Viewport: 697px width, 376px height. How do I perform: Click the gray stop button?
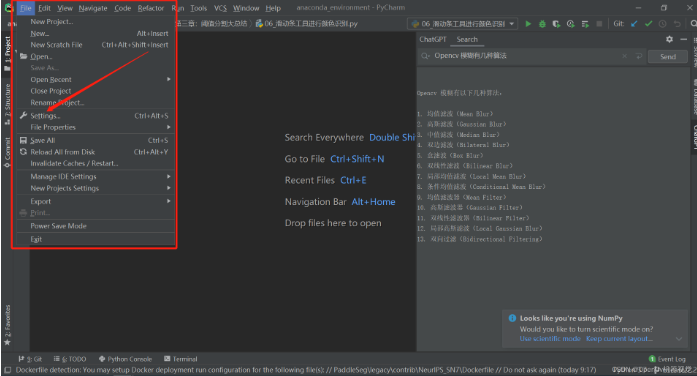(x=599, y=24)
